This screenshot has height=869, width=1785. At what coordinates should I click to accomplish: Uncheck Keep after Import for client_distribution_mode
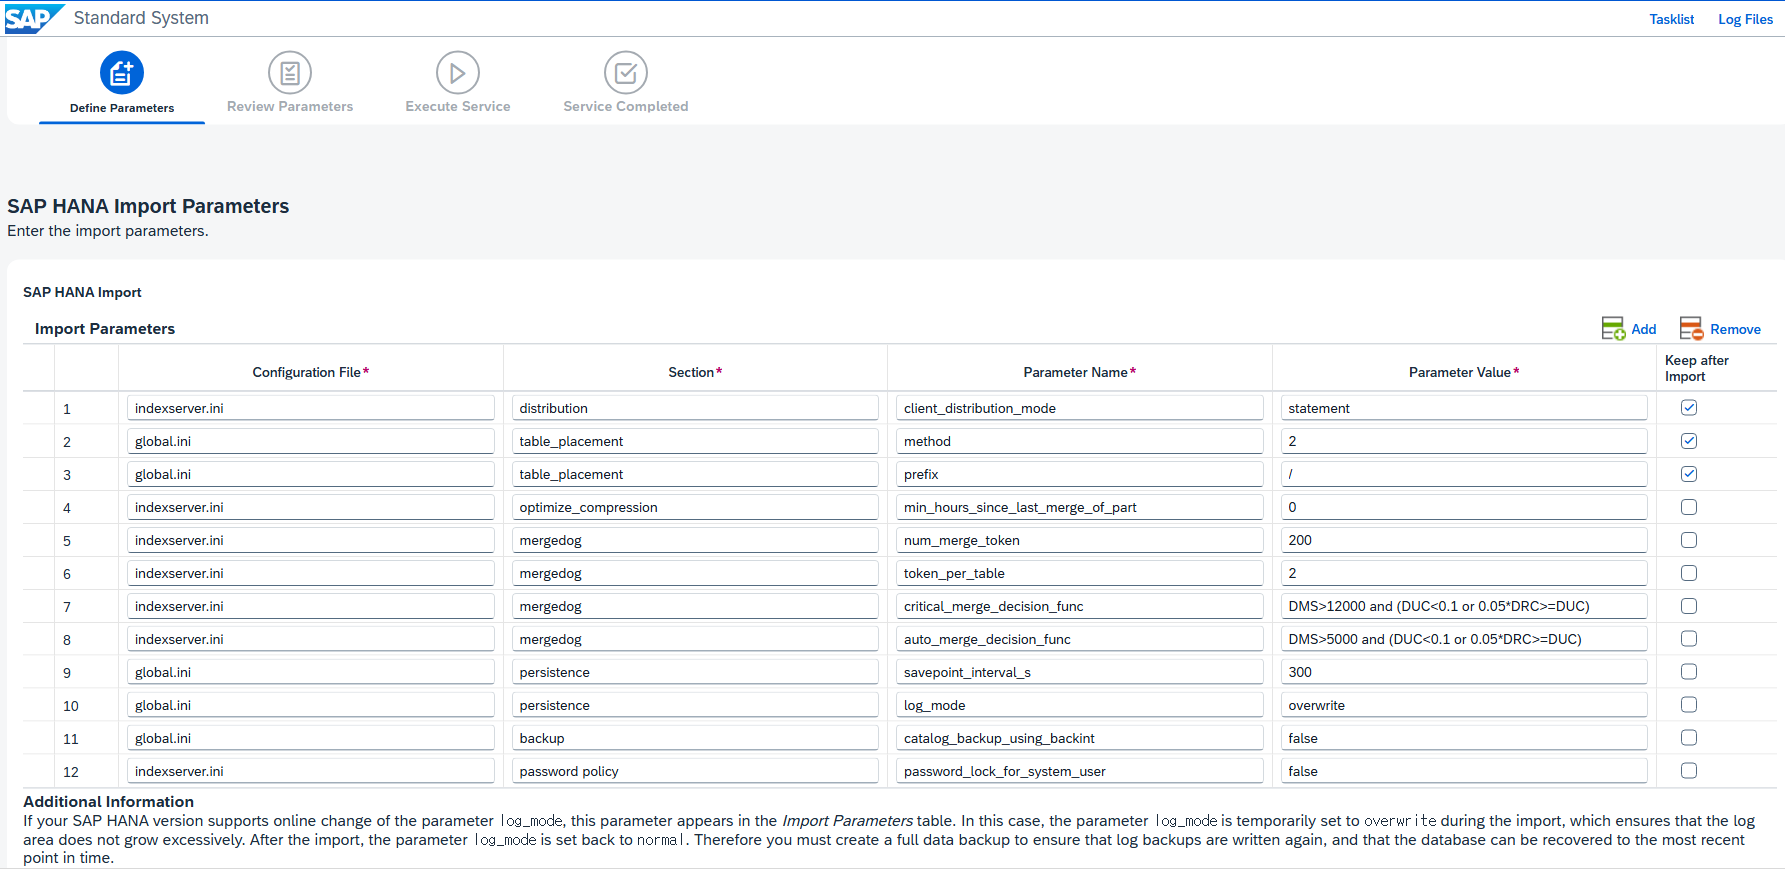[x=1689, y=408]
